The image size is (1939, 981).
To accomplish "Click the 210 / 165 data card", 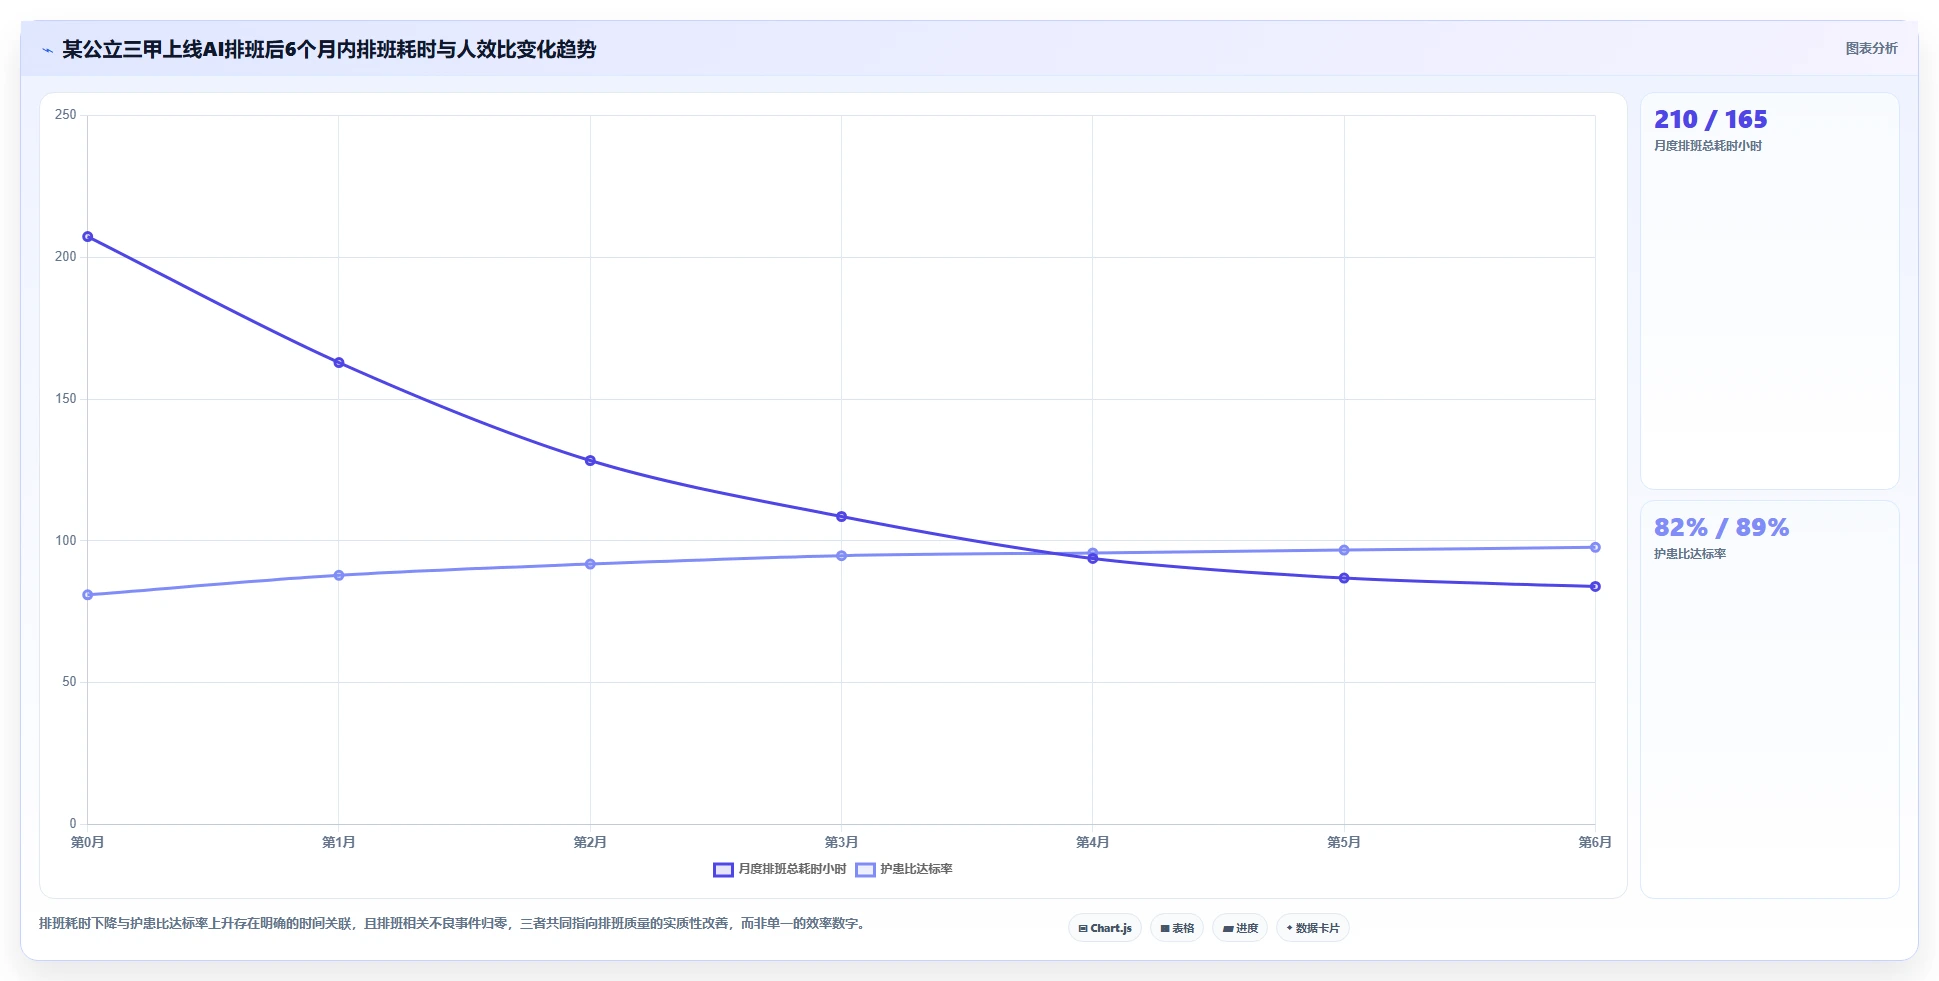I will 1770,291.
